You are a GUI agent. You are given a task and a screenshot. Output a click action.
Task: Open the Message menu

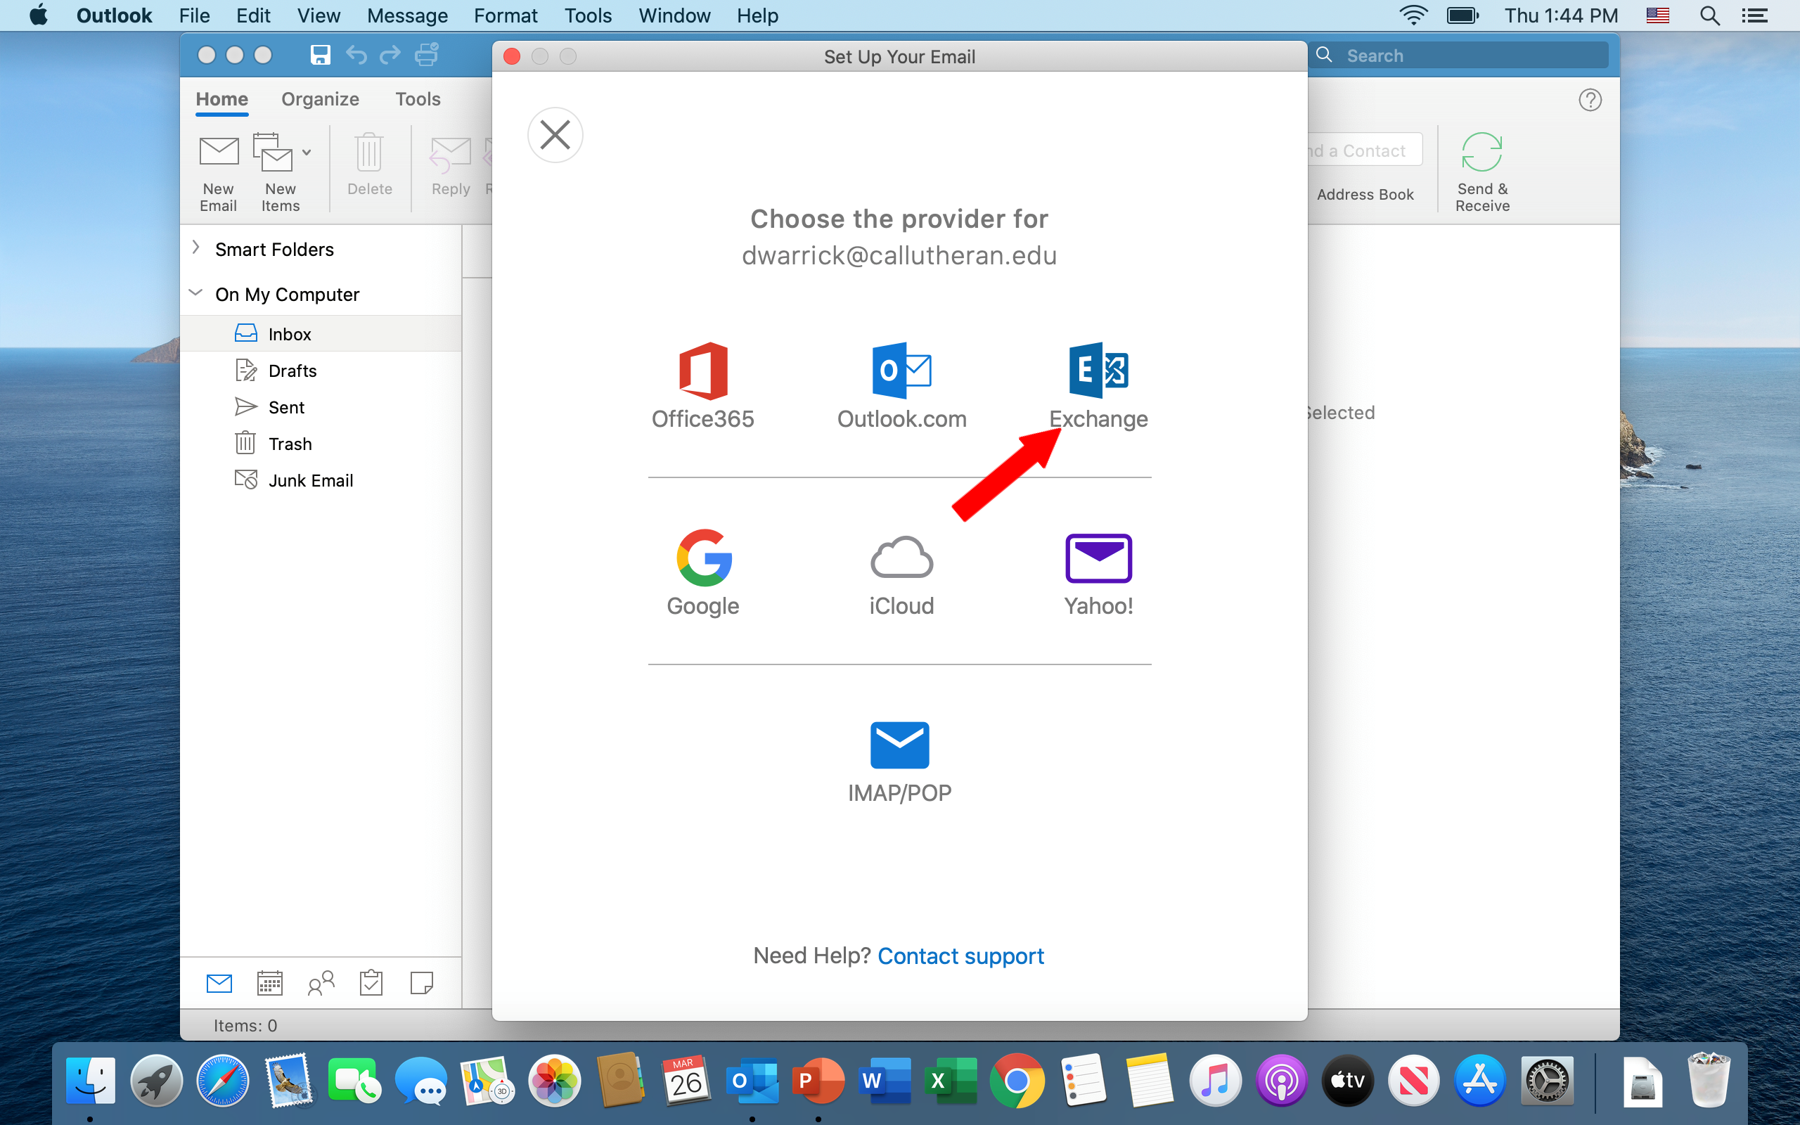[x=407, y=16]
